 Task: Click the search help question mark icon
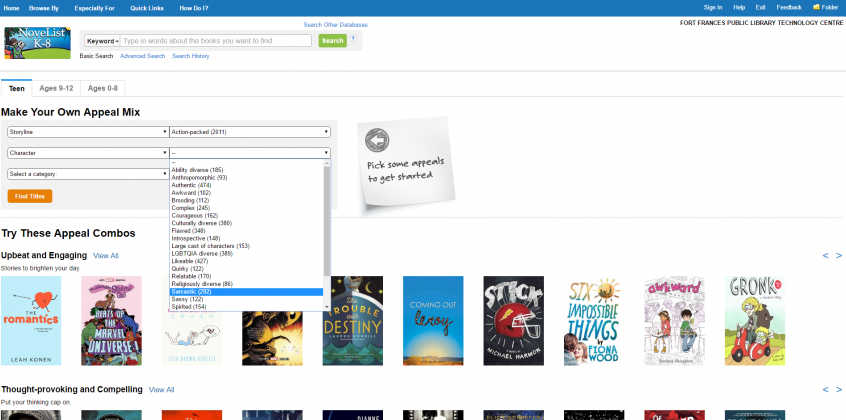pyautogui.click(x=353, y=38)
